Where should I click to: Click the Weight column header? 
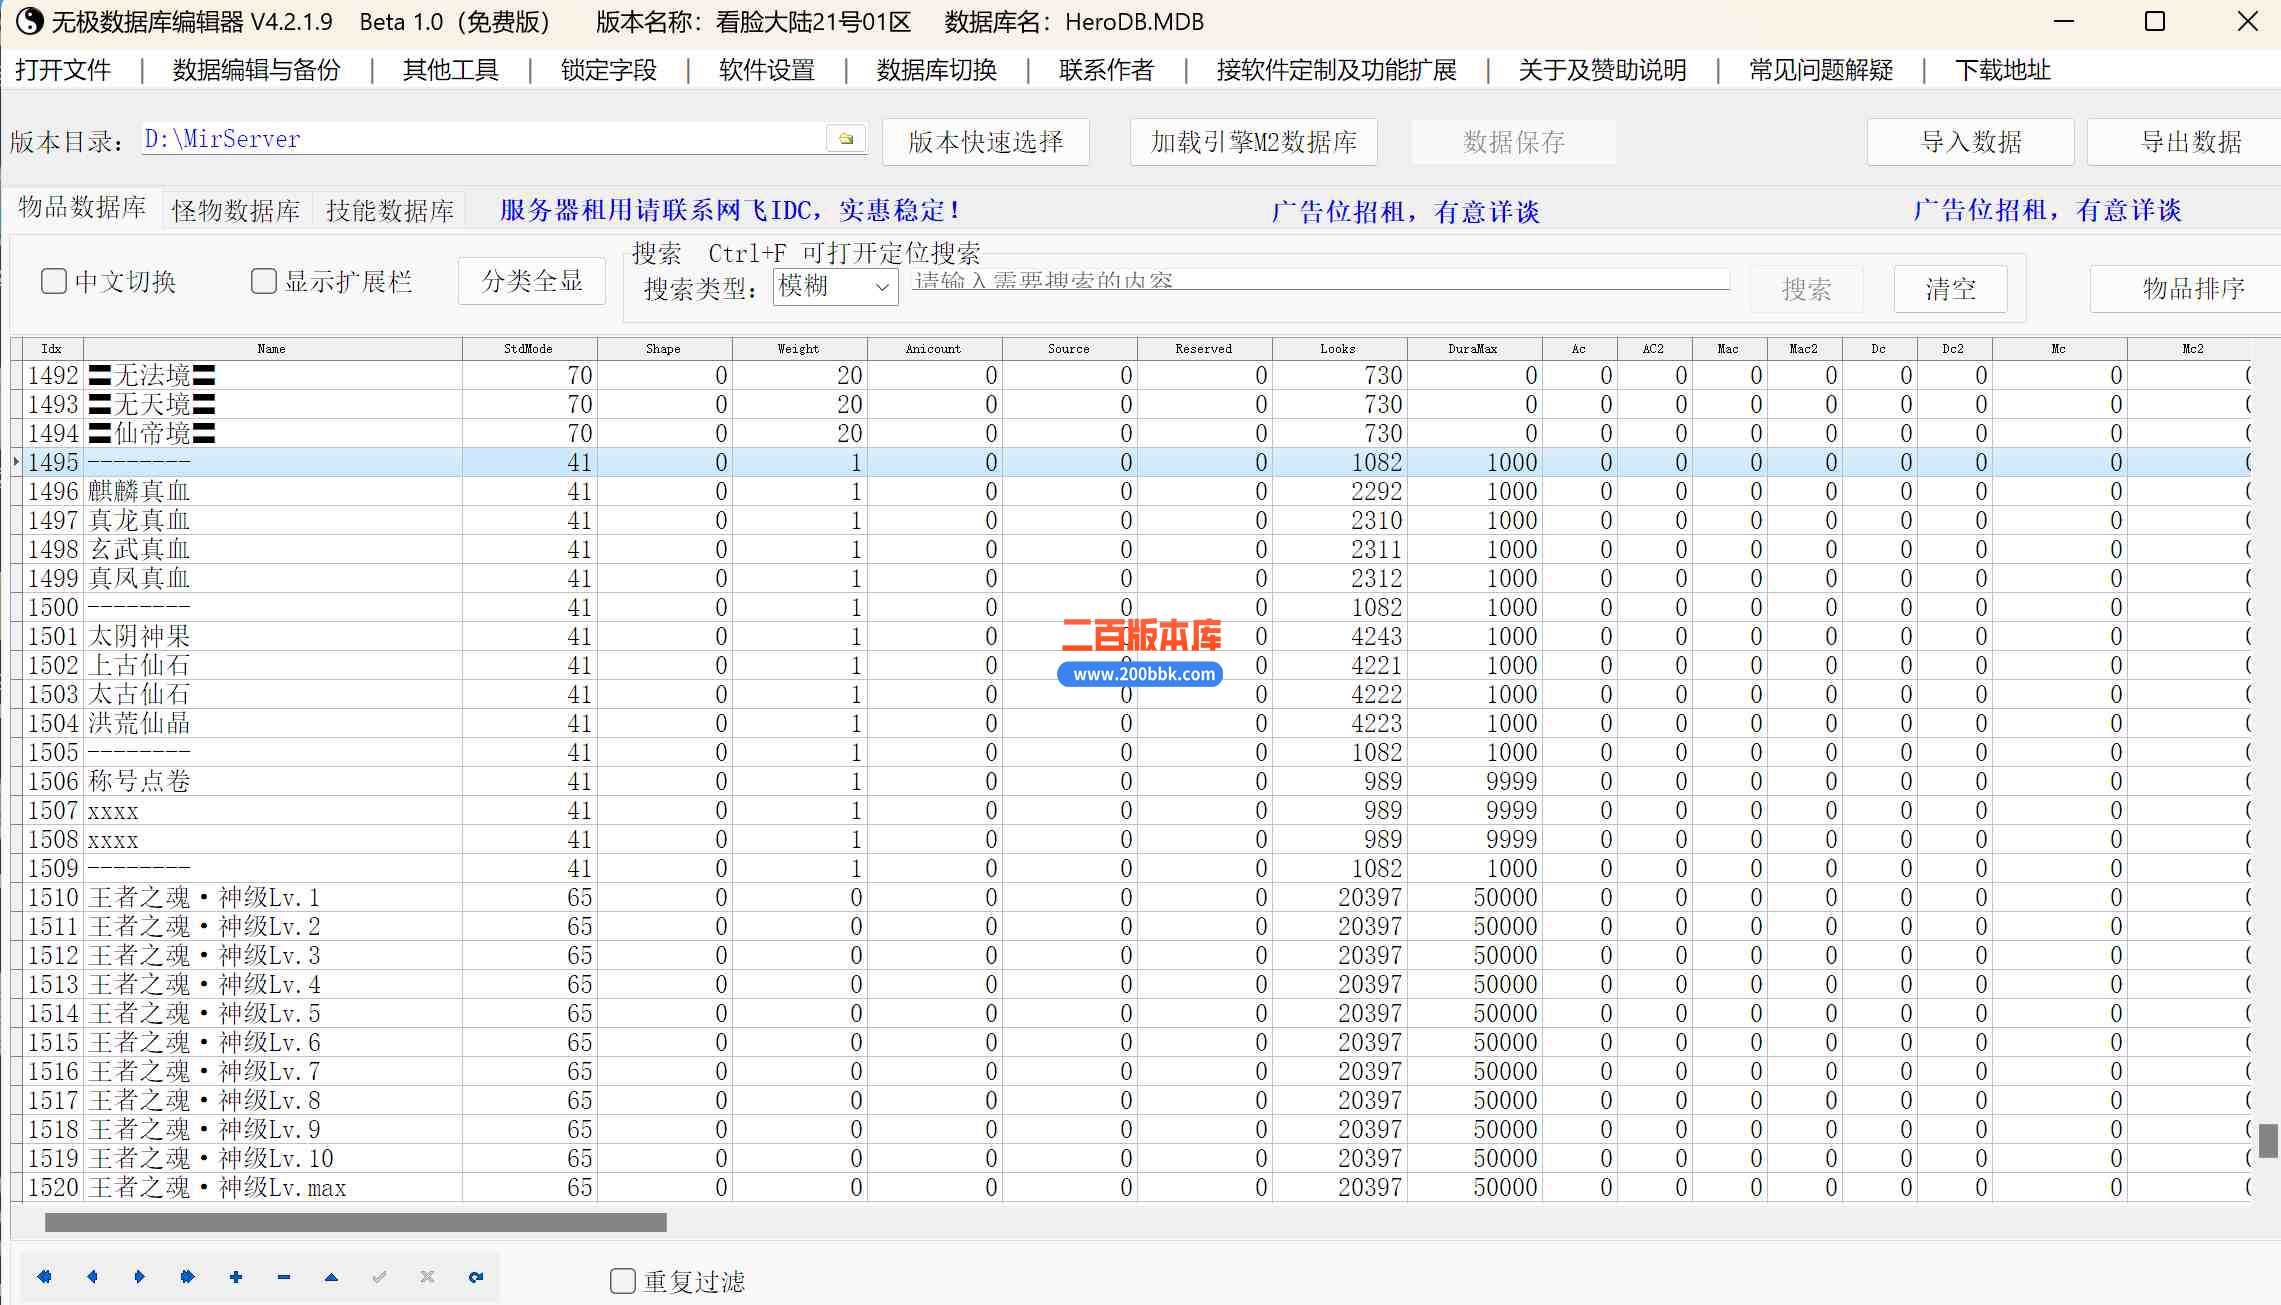[x=799, y=349]
